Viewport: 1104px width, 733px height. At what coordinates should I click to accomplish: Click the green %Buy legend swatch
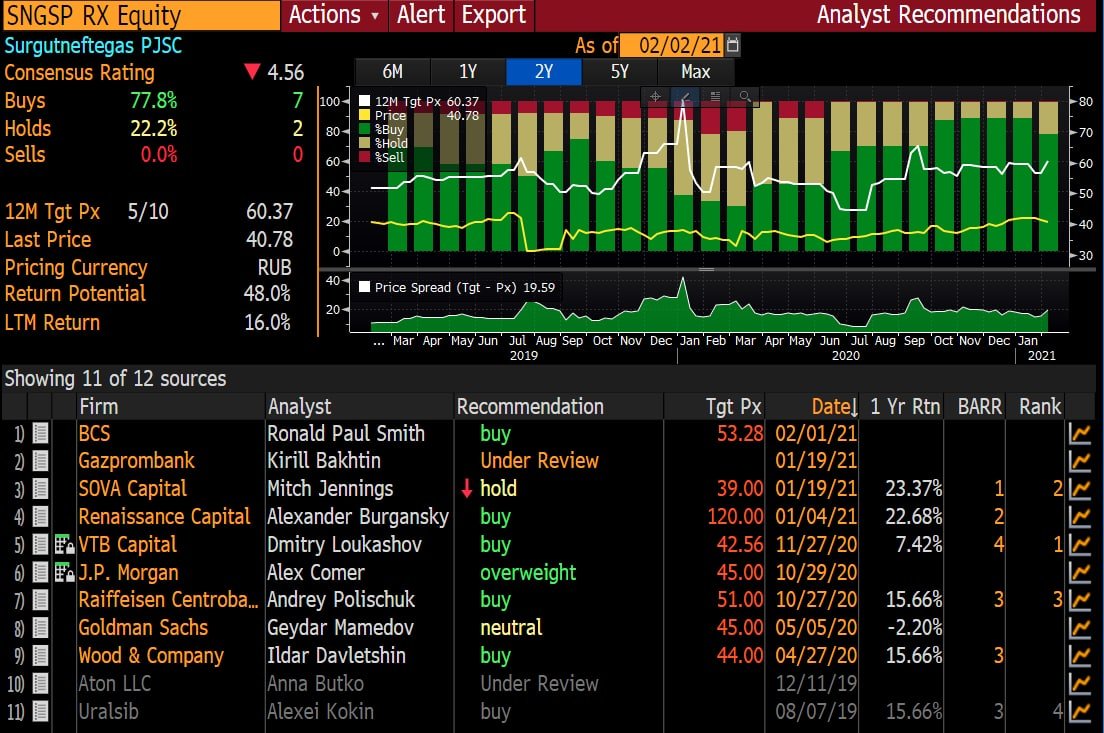click(x=365, y=129)
